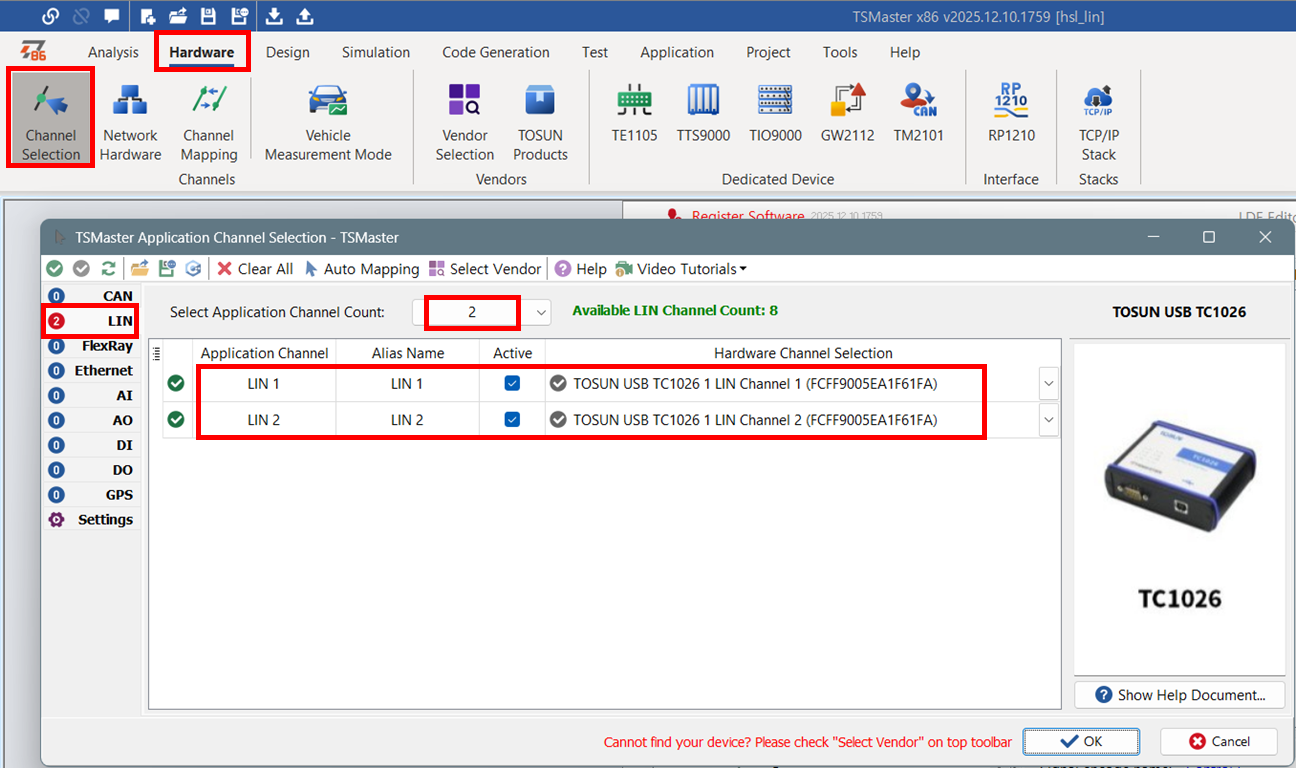The image size is (1296, 768).
Task: Open the Channel Mapping tool
Action: [209, 121]
